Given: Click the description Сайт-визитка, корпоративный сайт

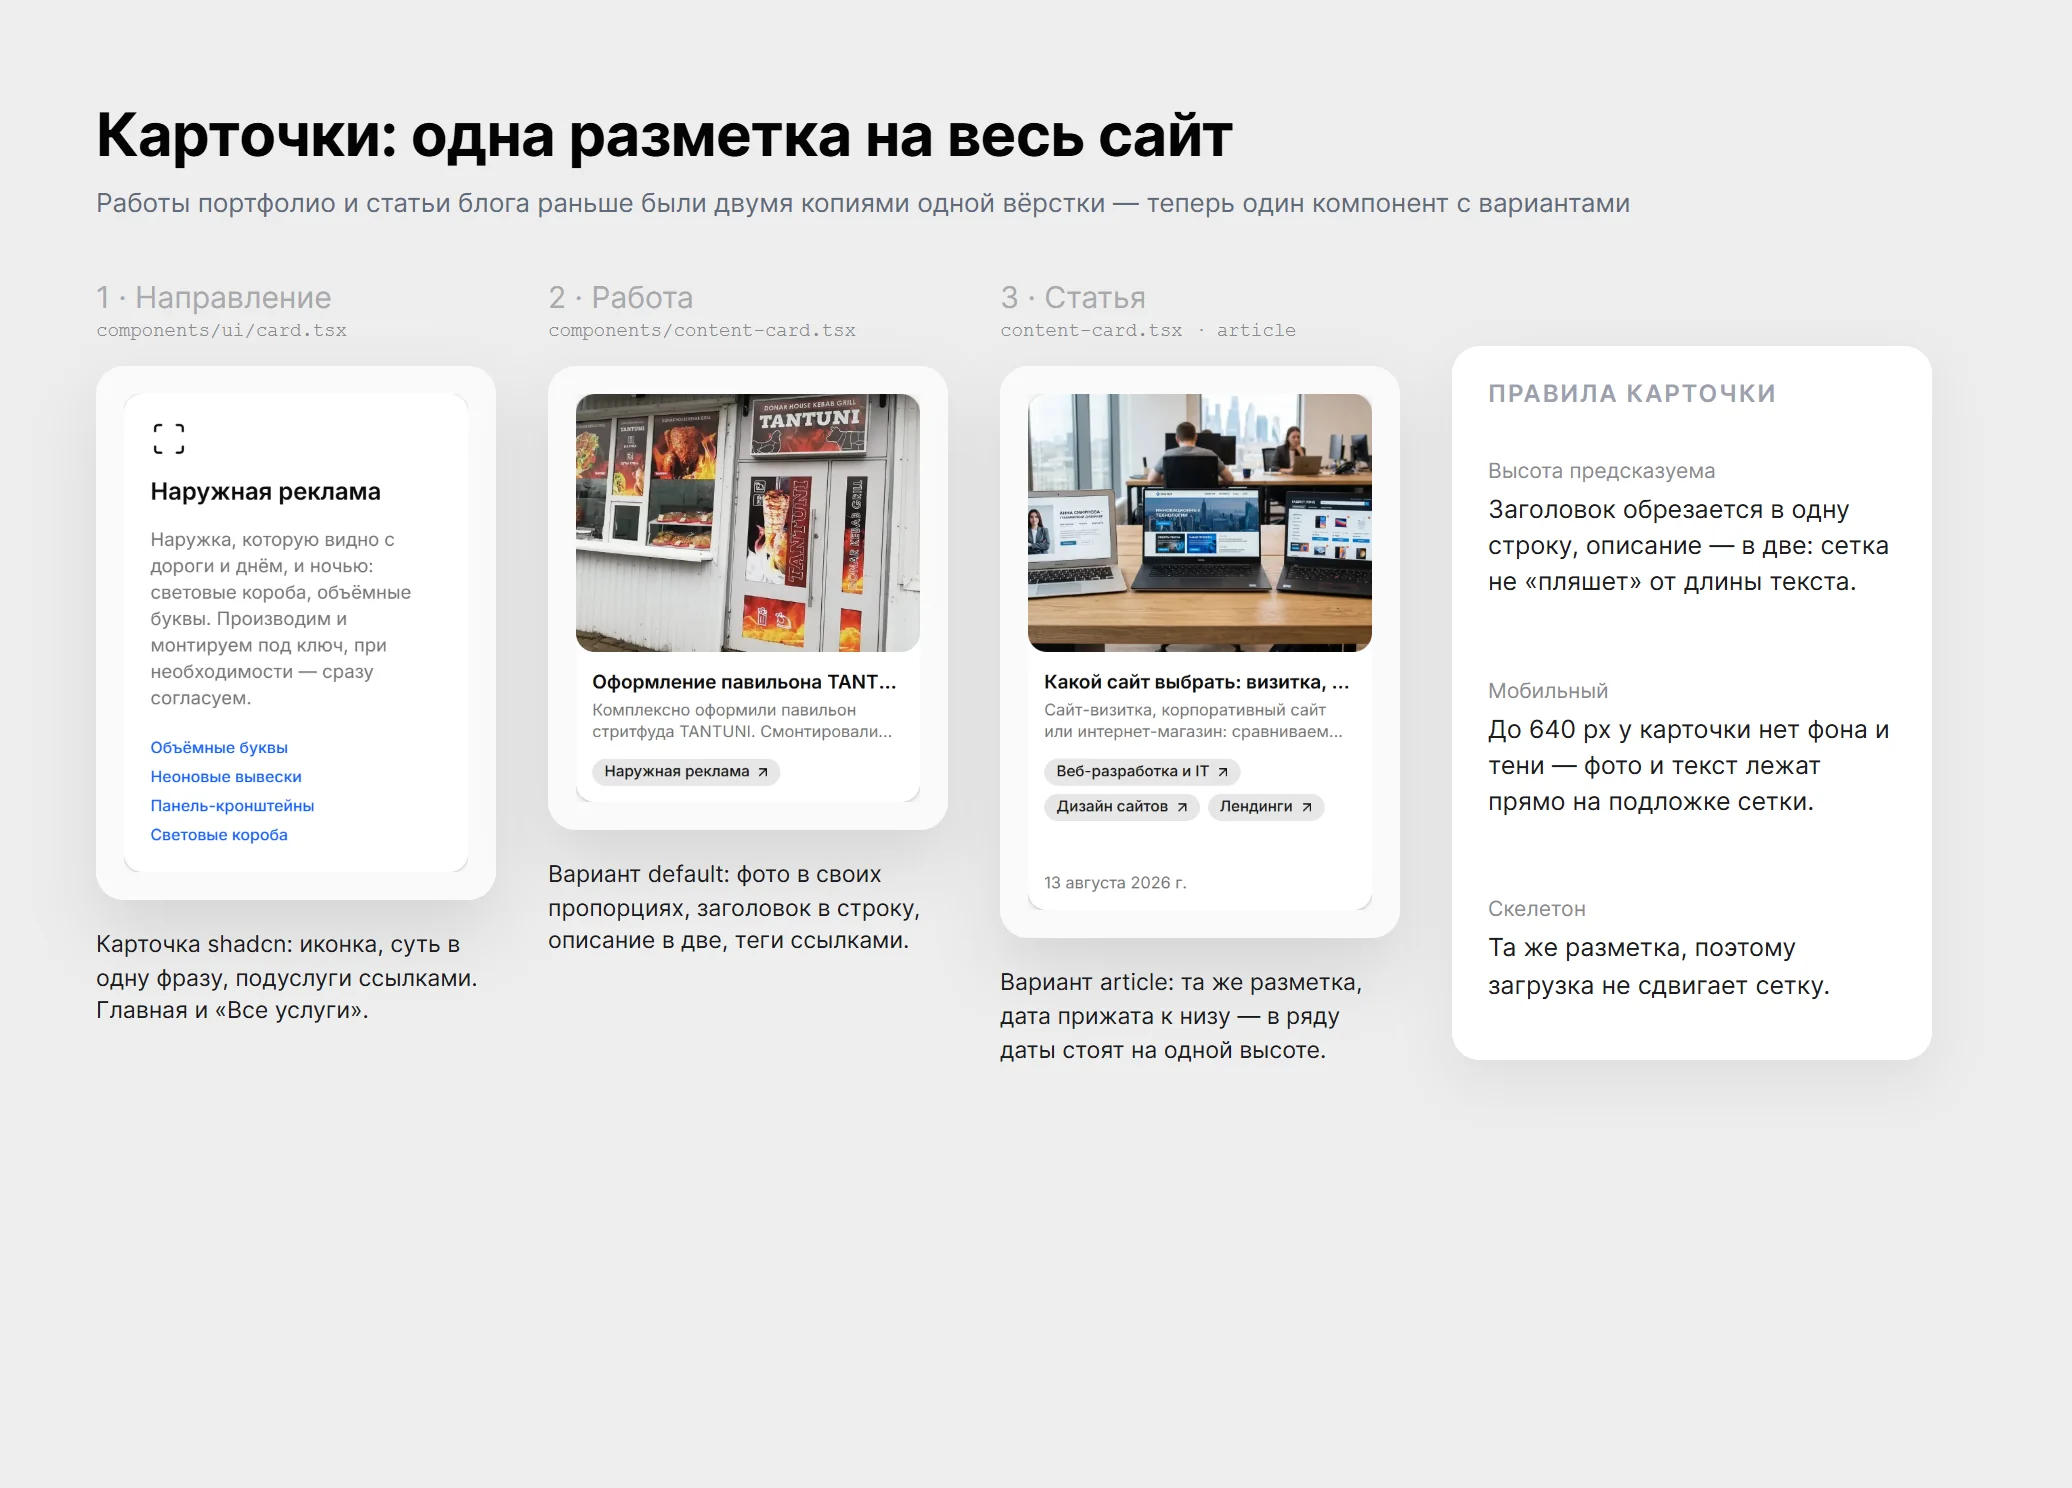Looking at the screenshot, I should (x=1194, y=721).
